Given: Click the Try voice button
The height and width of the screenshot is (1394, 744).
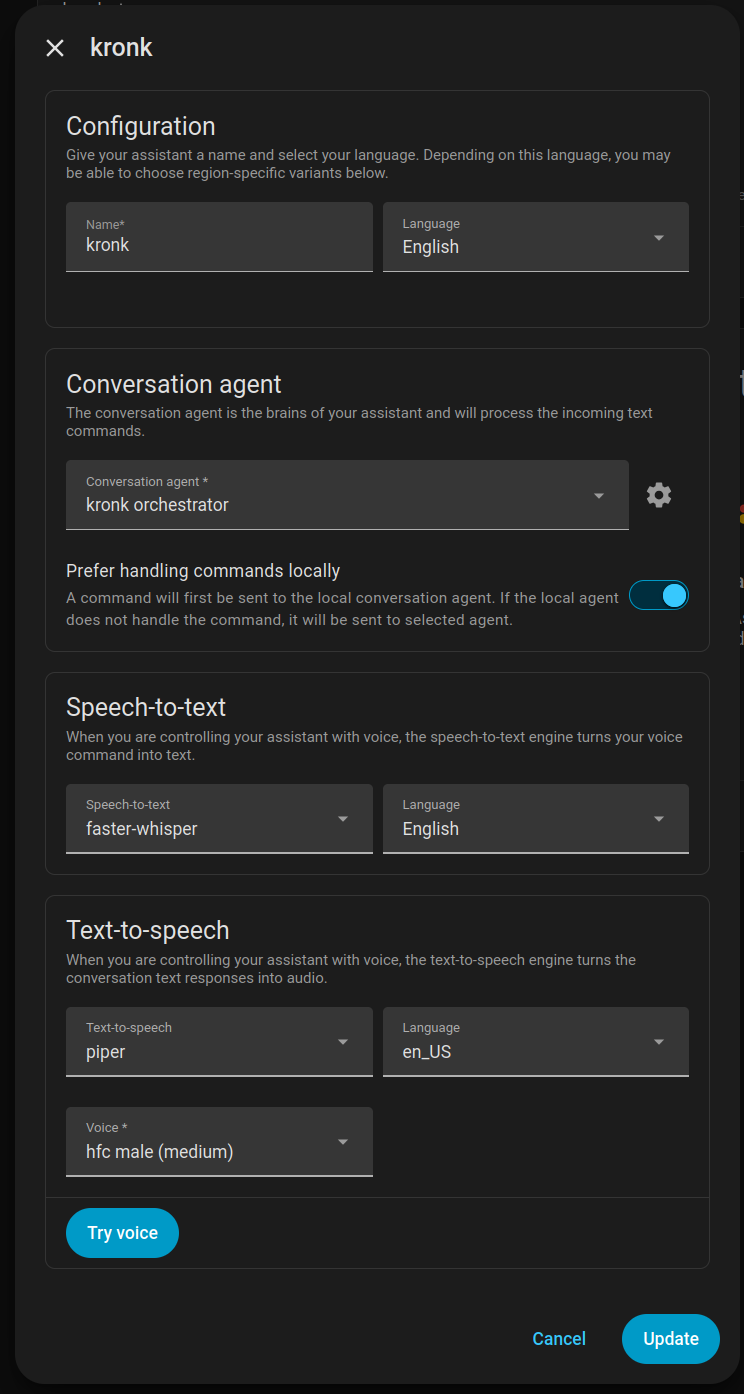Looking at the screenshot, I should pyautogui.click(x=122, y=1233).
